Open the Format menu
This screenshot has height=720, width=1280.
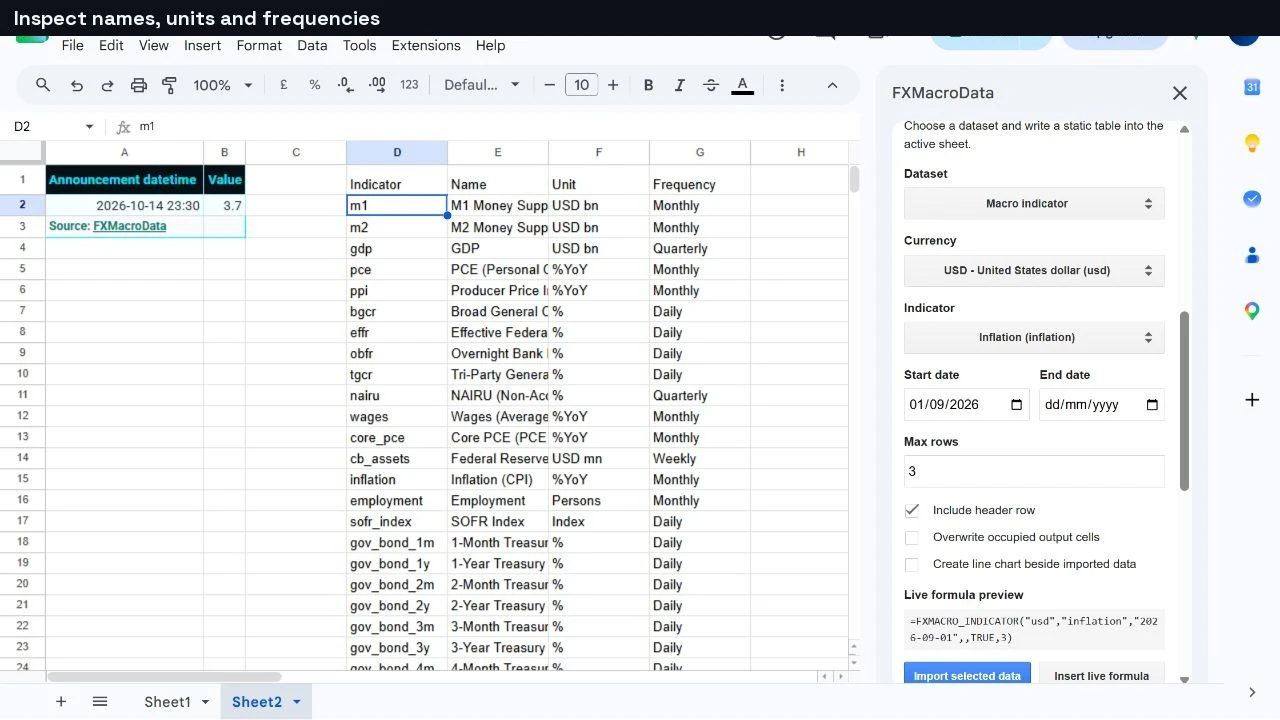tap(259, 45)
